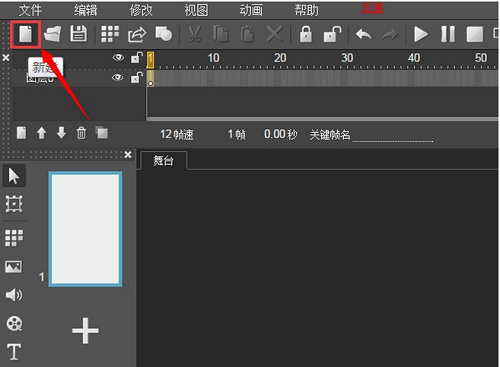Insert video with the film reel tool

point(14,323)
